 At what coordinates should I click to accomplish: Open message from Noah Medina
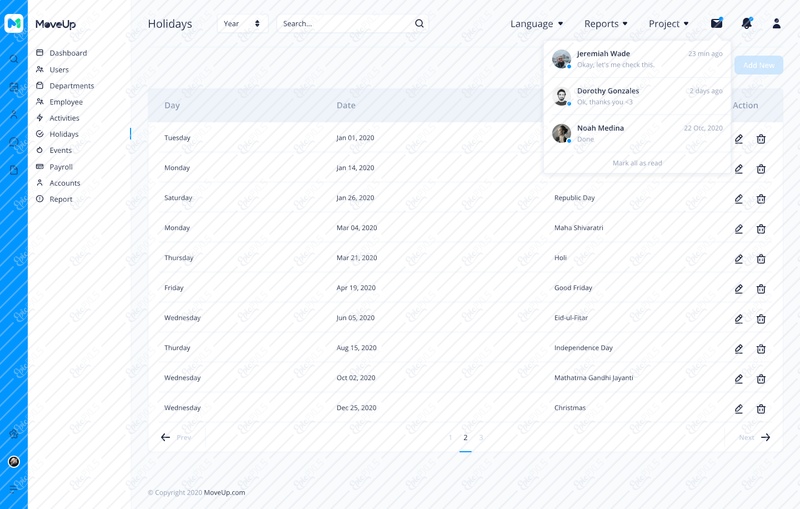click(637, 134)
